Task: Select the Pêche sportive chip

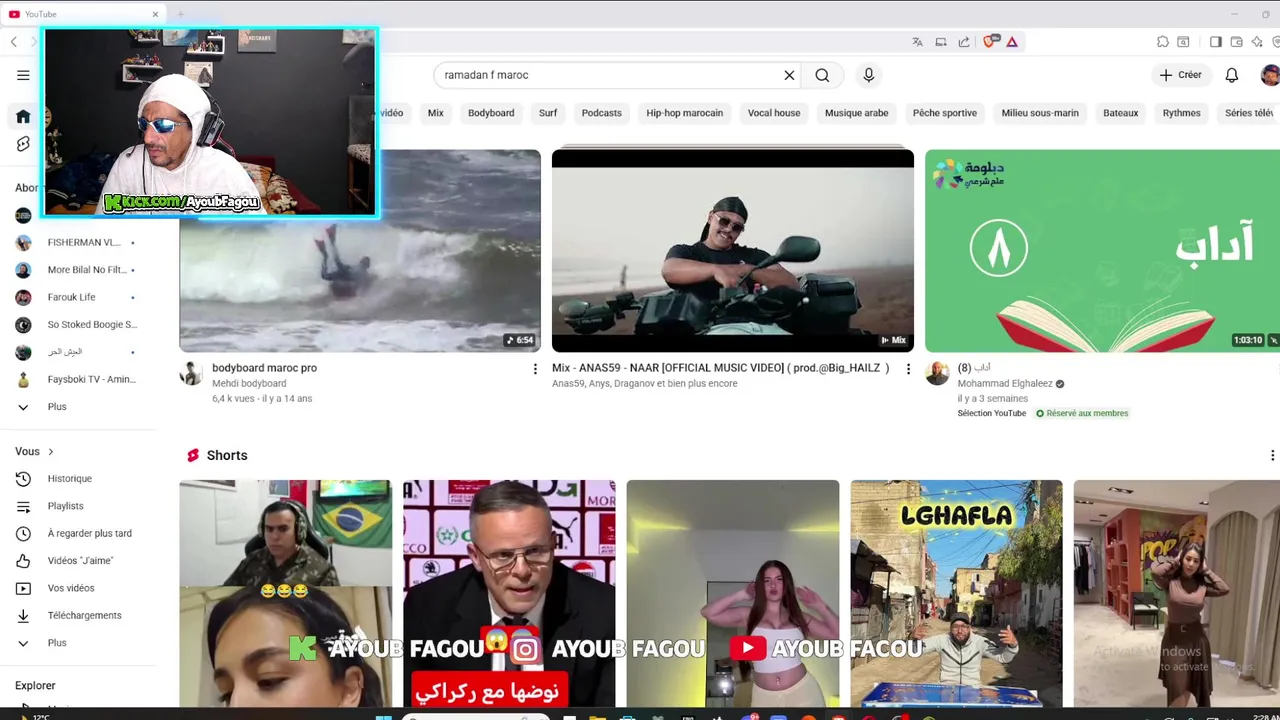Action: [944, 113]
